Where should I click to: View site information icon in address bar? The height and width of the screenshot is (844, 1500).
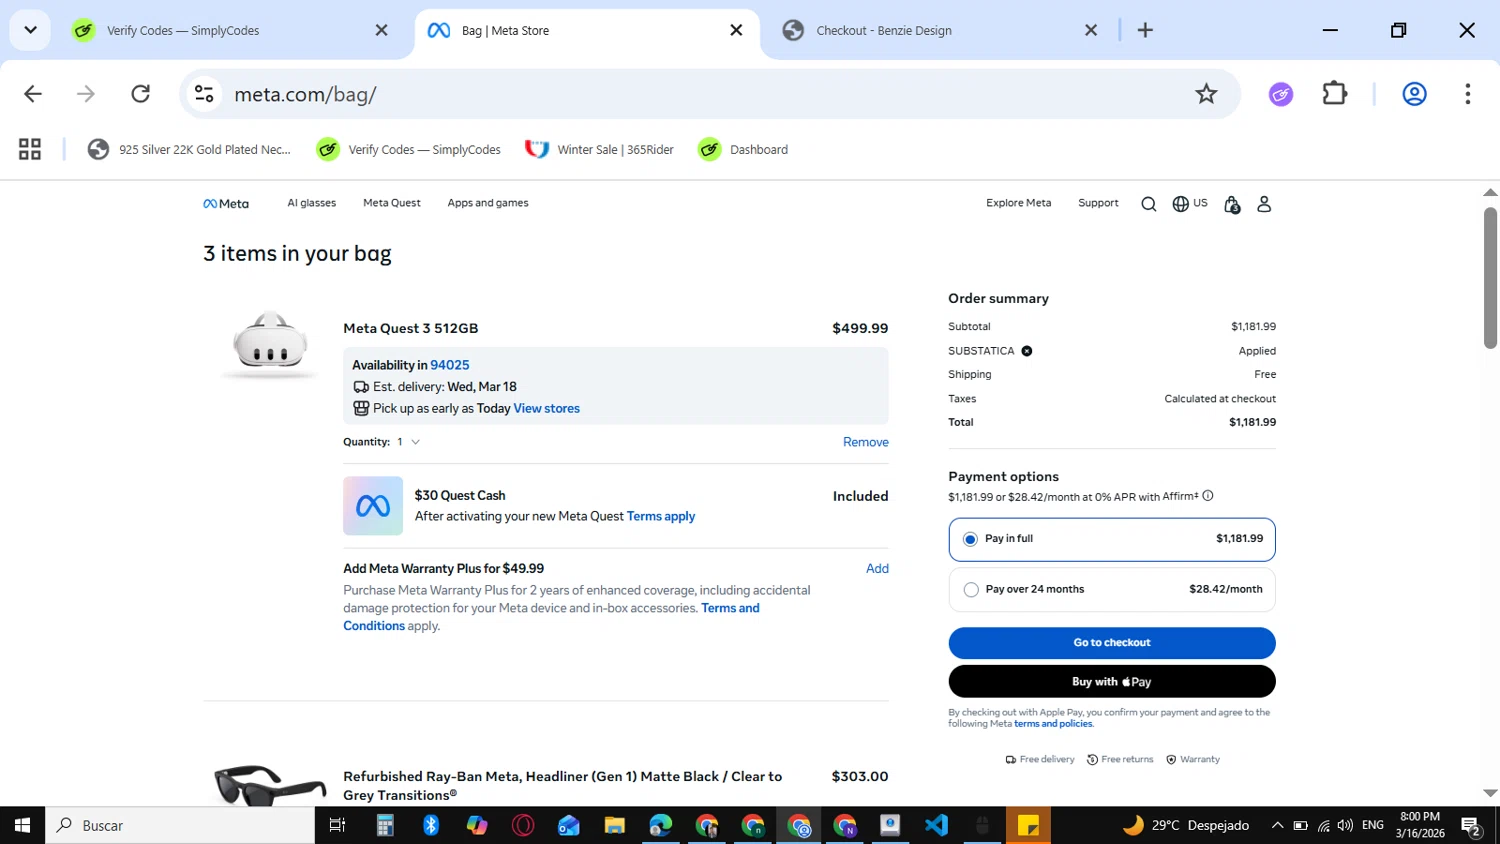click(x=205, y=94)
